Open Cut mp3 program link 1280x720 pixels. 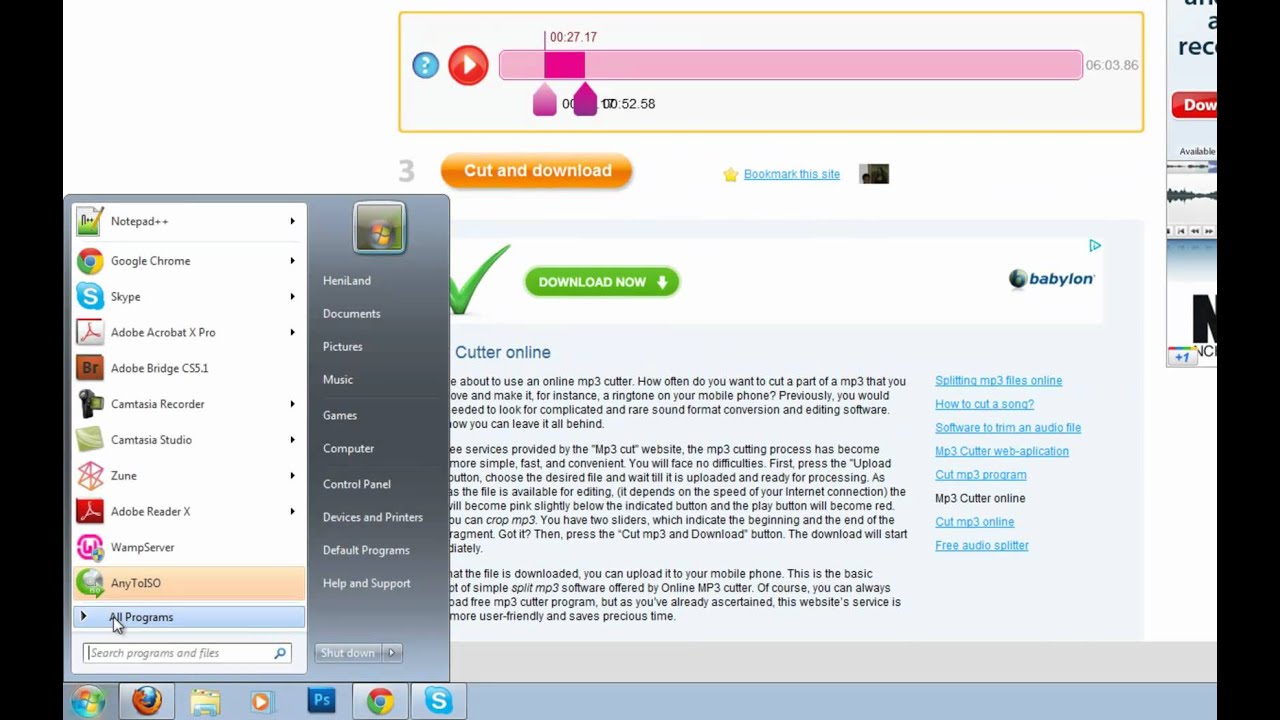[x=981, y=475]
